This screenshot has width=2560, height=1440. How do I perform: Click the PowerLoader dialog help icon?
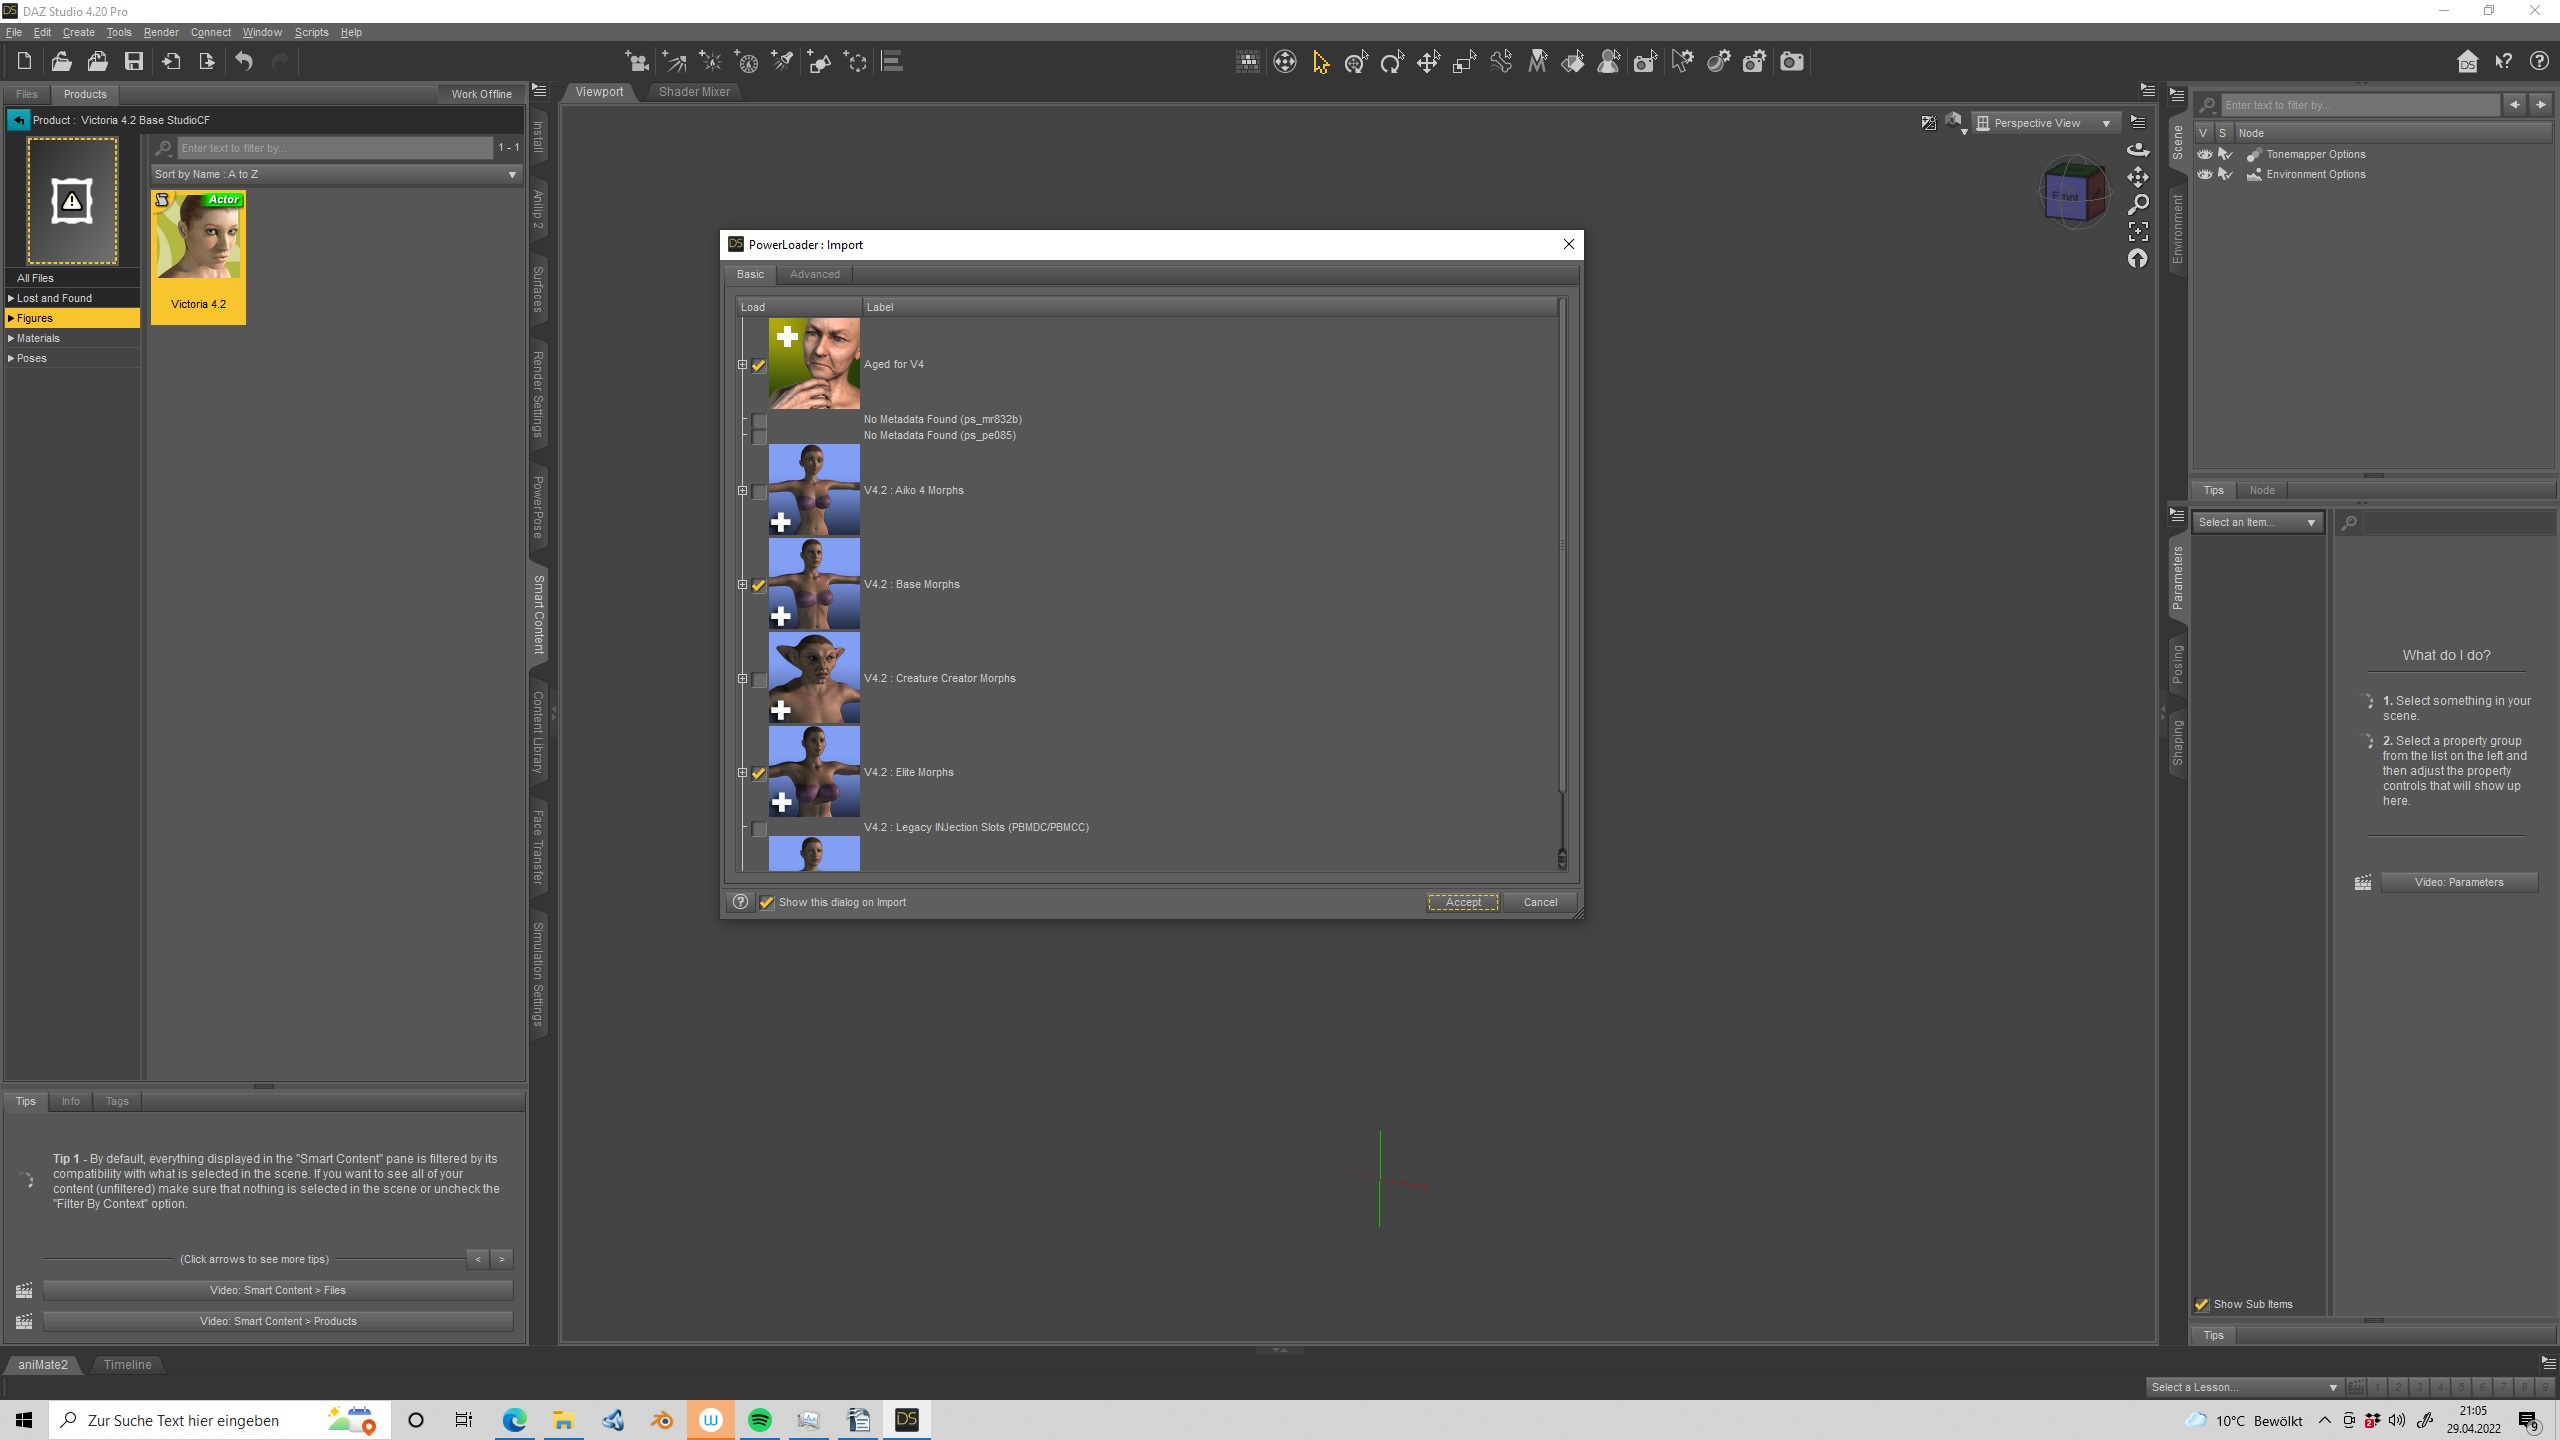(740, 902)
